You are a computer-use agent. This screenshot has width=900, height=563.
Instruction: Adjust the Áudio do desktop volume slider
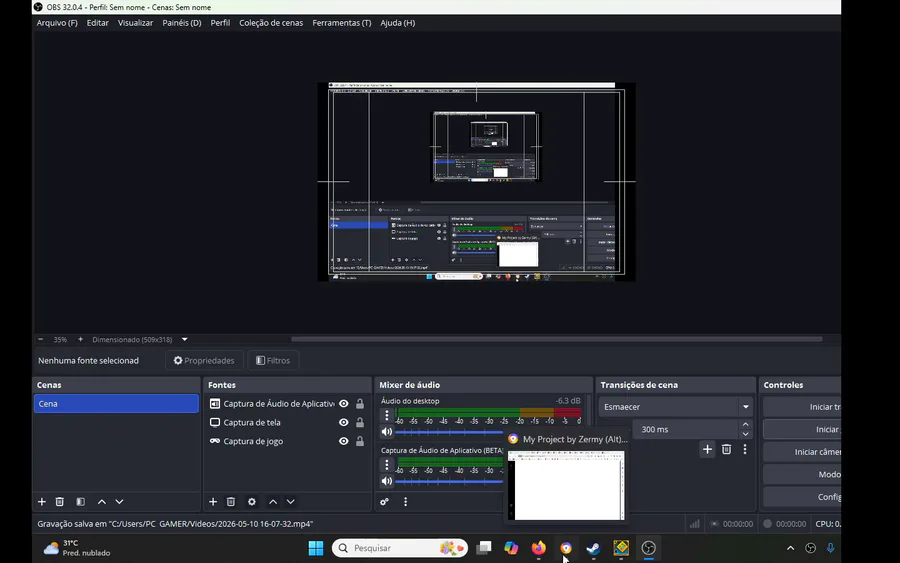click(x=449, y=432)
